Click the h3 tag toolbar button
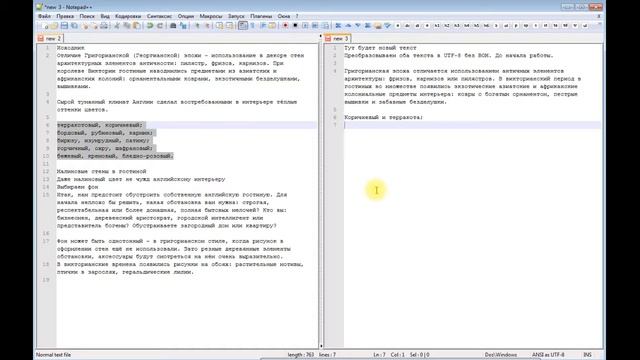640x360 pixels. click(457, 26)
